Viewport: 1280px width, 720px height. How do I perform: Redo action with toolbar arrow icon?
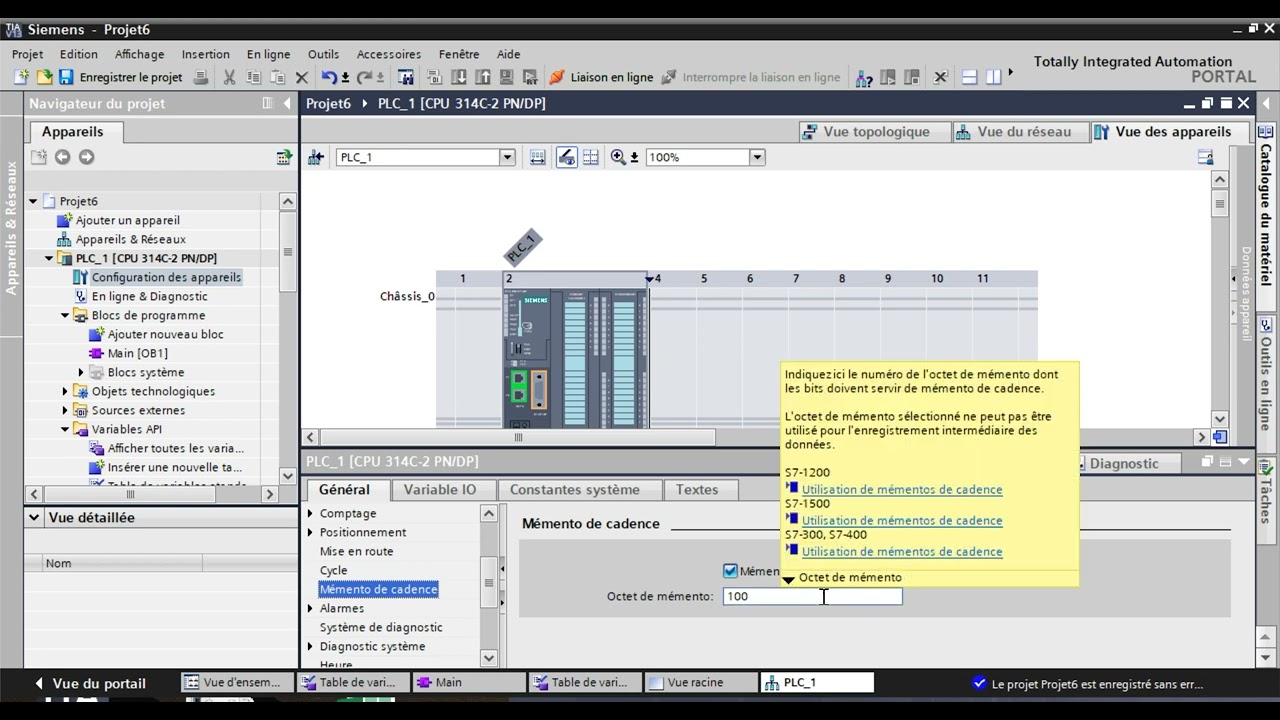coord(365,77)
